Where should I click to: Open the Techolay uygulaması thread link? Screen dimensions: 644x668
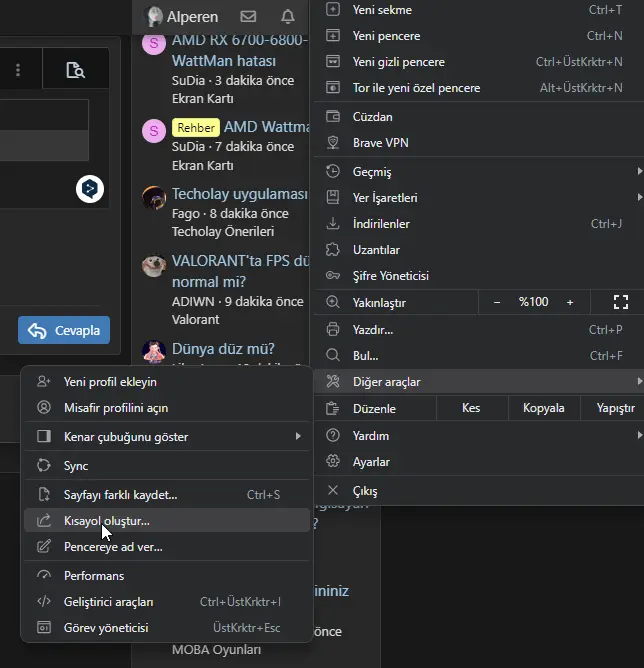[x=240, y=194]
